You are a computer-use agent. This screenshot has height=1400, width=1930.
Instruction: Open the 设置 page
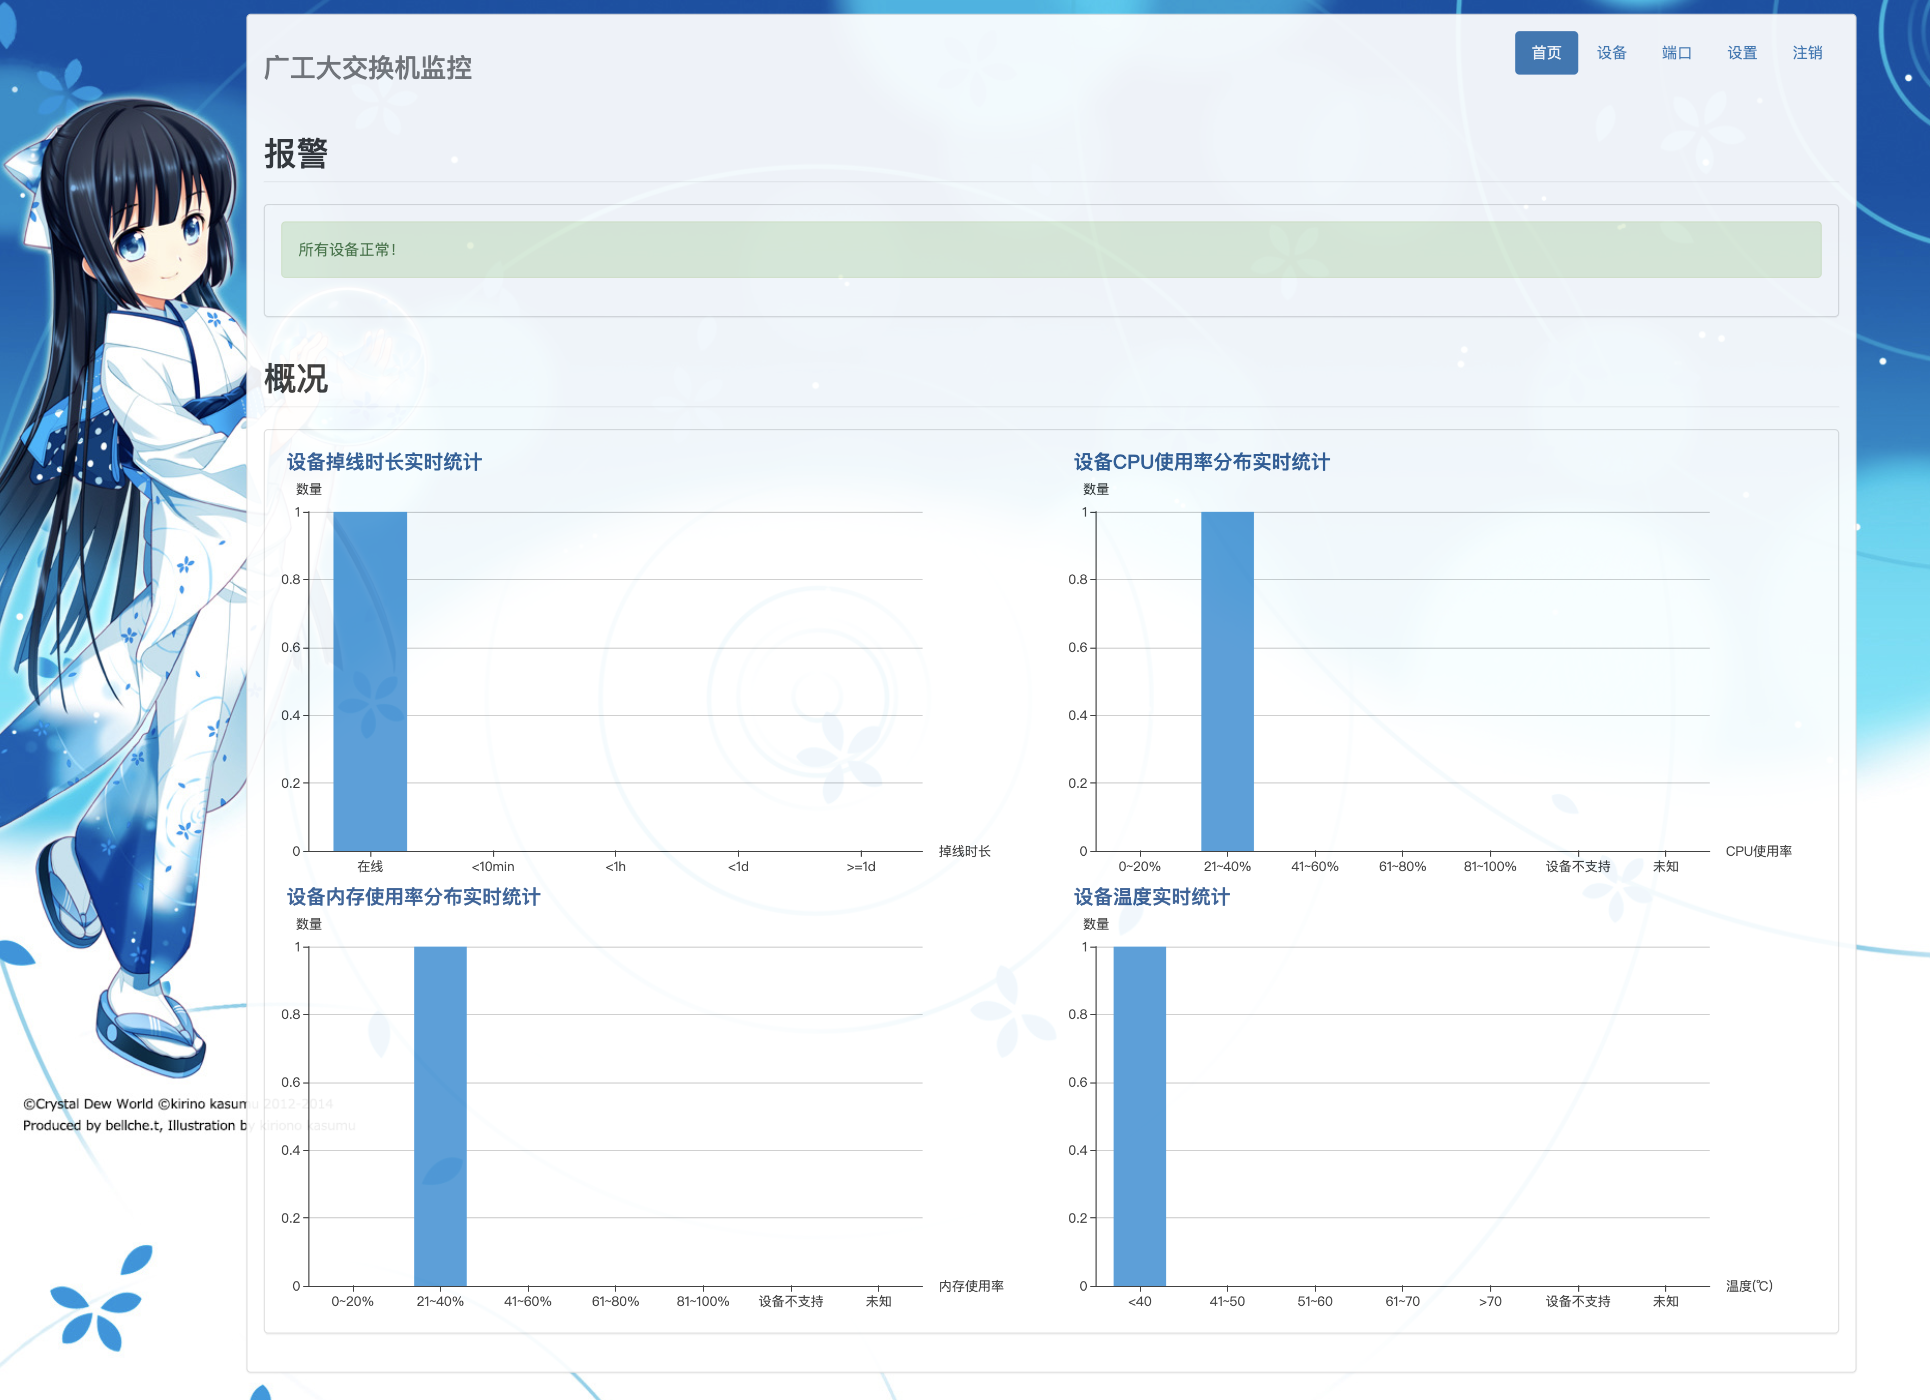point(1742,53)
